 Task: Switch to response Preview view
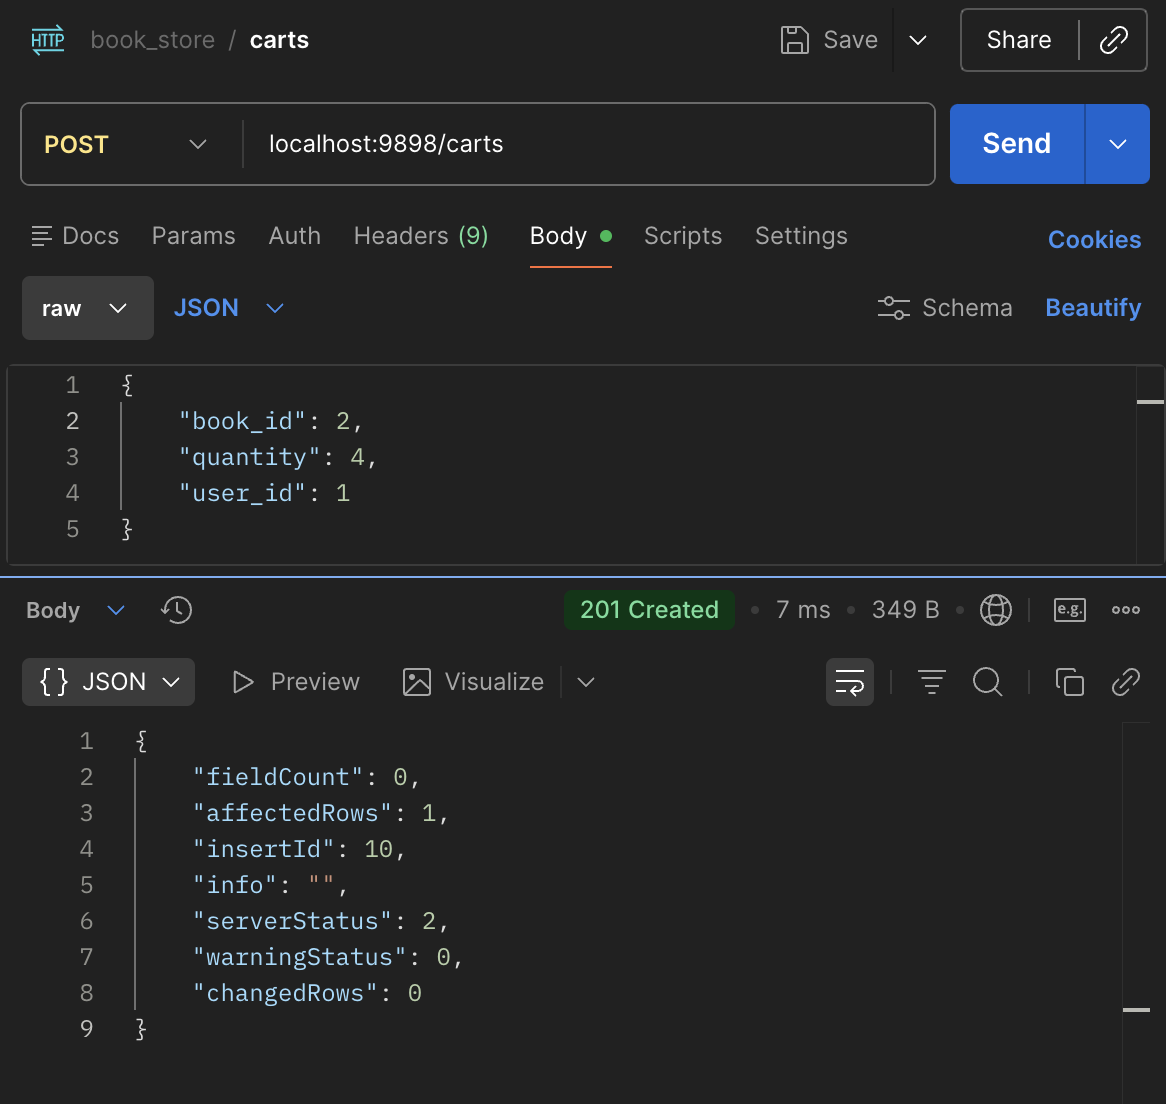(296, 682)
